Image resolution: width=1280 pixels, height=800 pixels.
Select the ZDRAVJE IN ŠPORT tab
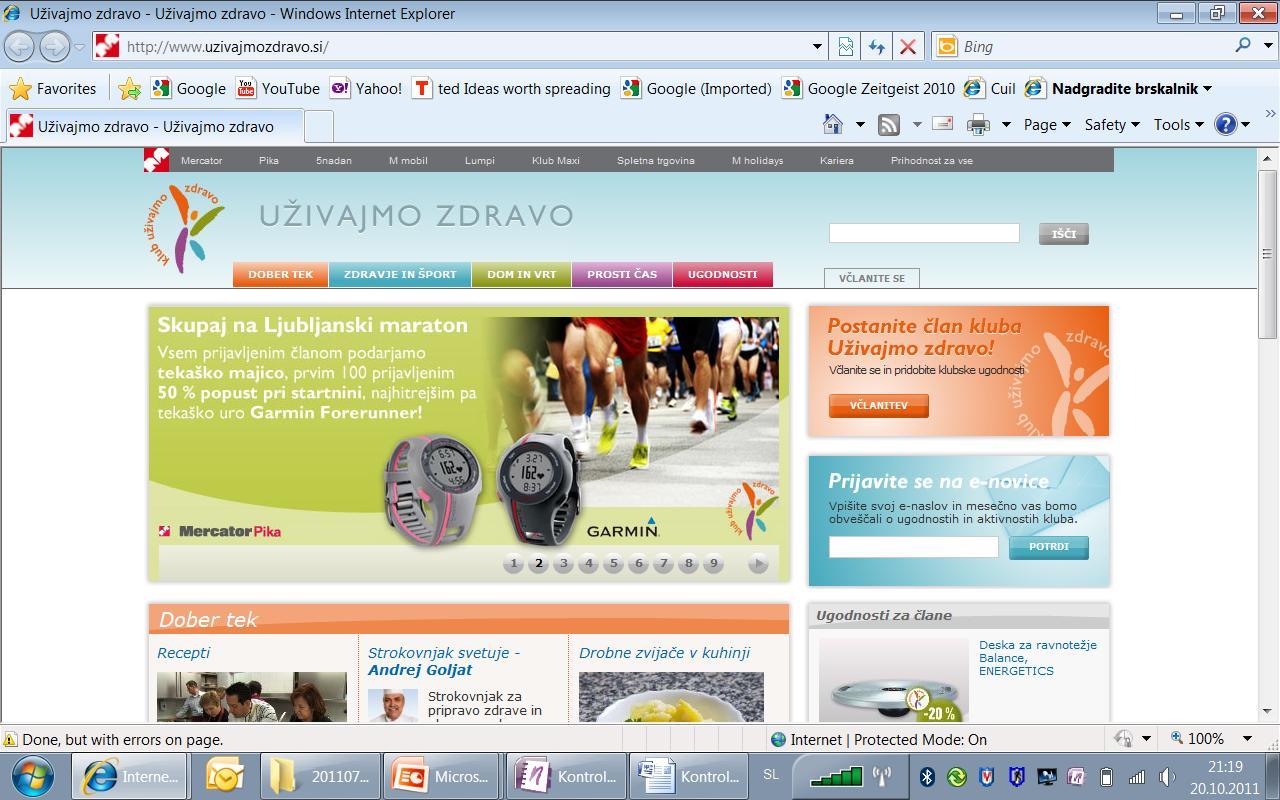[400, 274]
